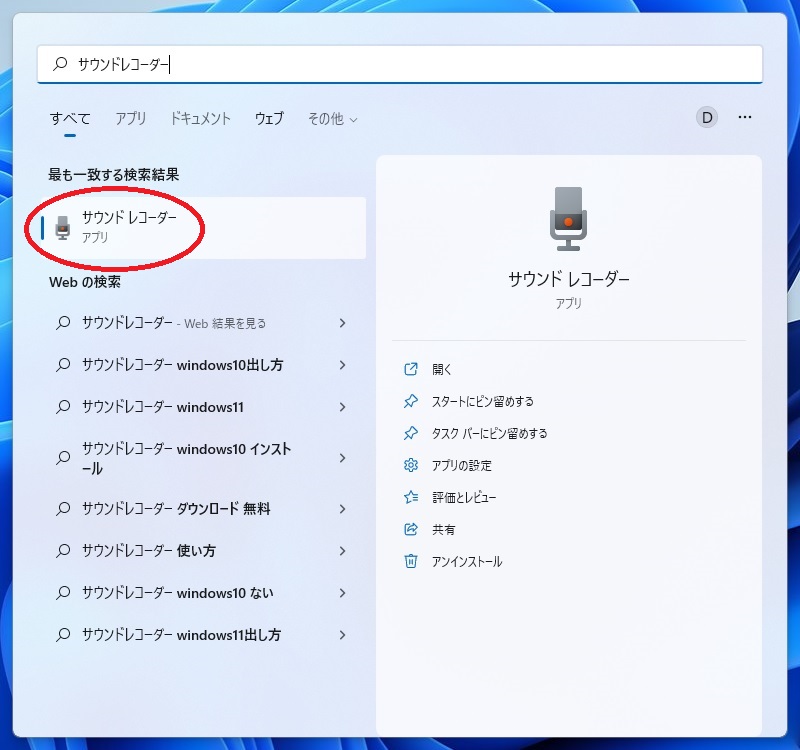This screenshot has width=800, height=750.
Task: Click the large Sound Recorder microphone icon
Action: (568, 218)
